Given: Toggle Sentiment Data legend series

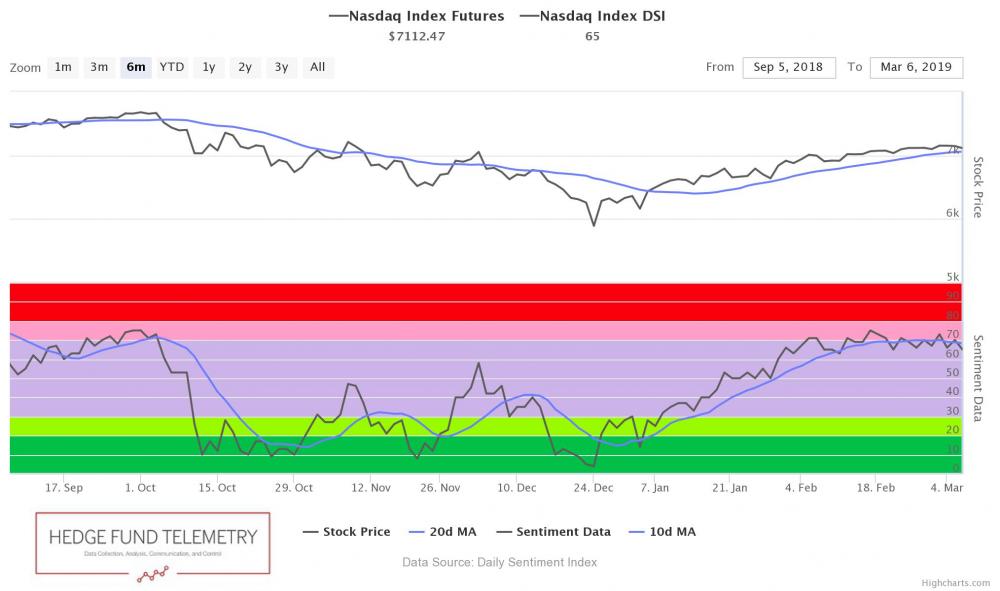Looking at the screenshot, I should click(x=554, y=532).
